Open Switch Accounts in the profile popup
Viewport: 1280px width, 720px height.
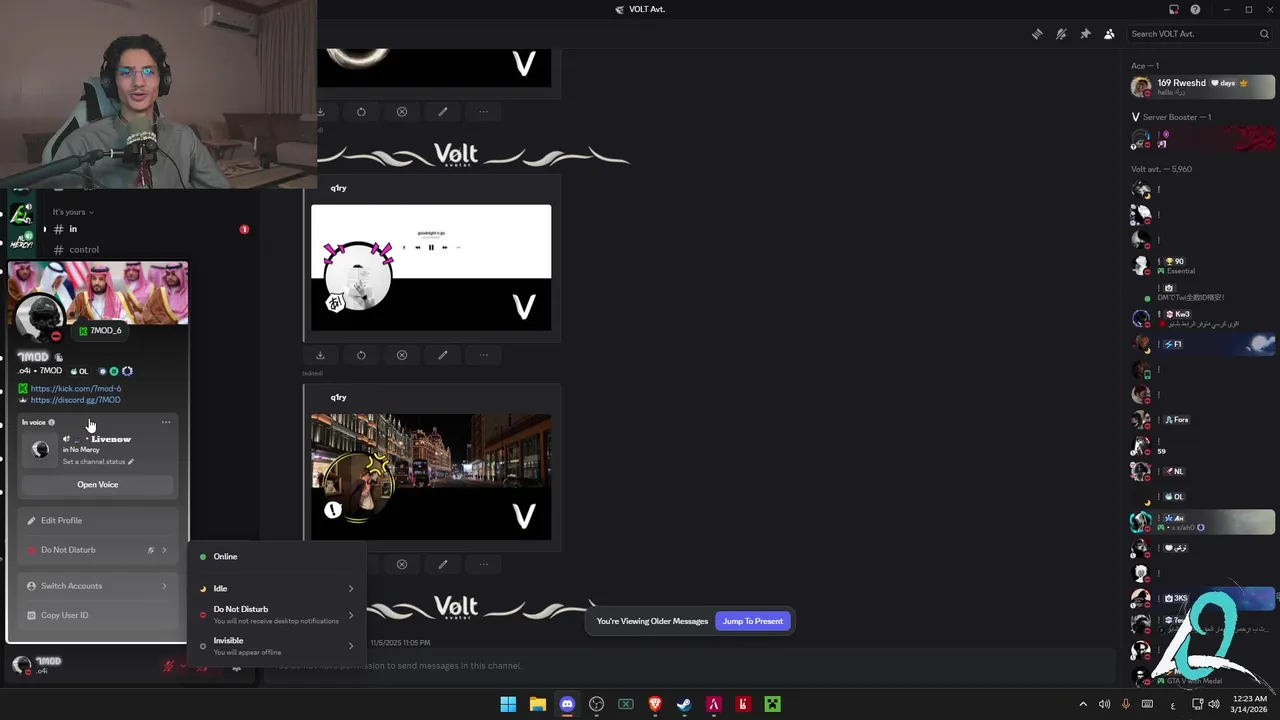[98, 586]
